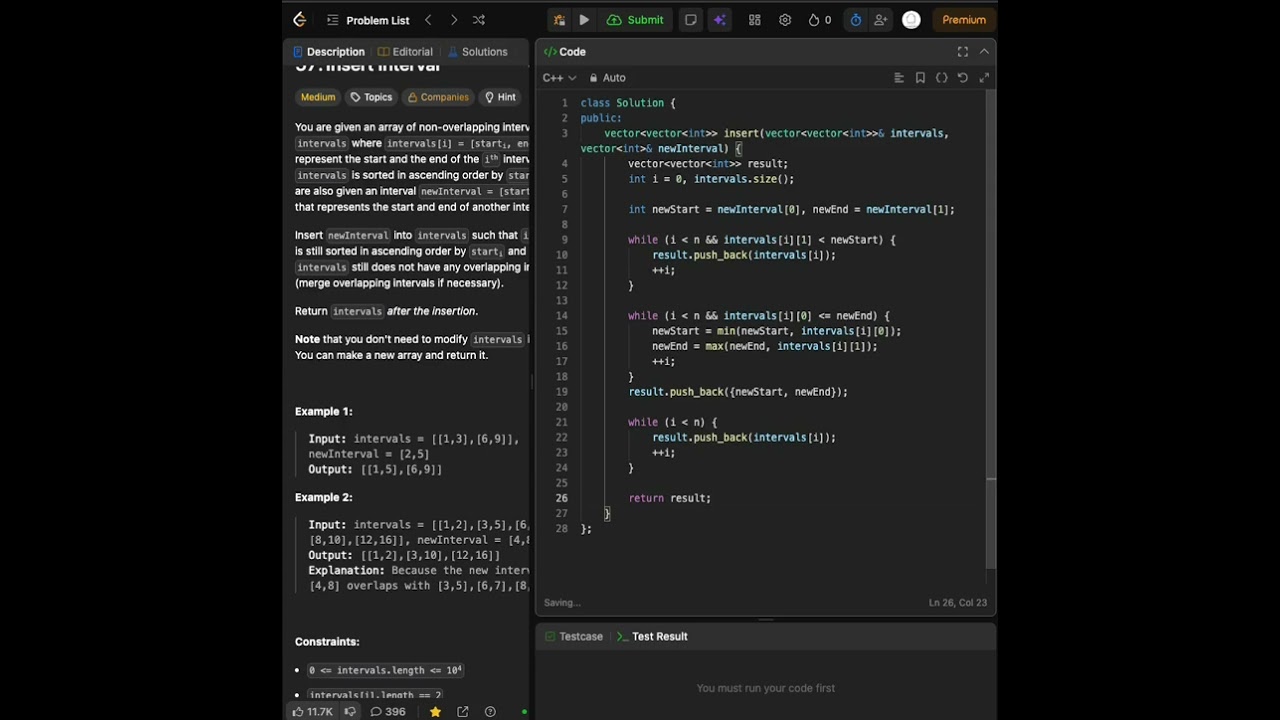The height and width of the screenshot is (720, 1280).
Task: Click the format code icon
Action: [x=899, y=78]
